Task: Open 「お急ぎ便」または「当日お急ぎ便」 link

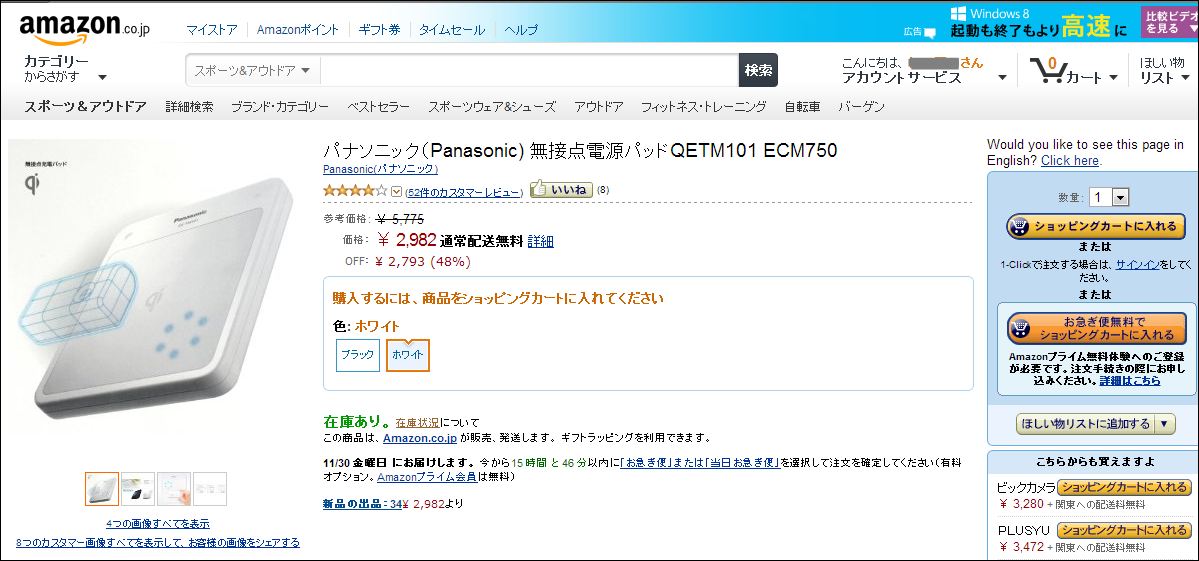Action: click(x=700, y=462)
